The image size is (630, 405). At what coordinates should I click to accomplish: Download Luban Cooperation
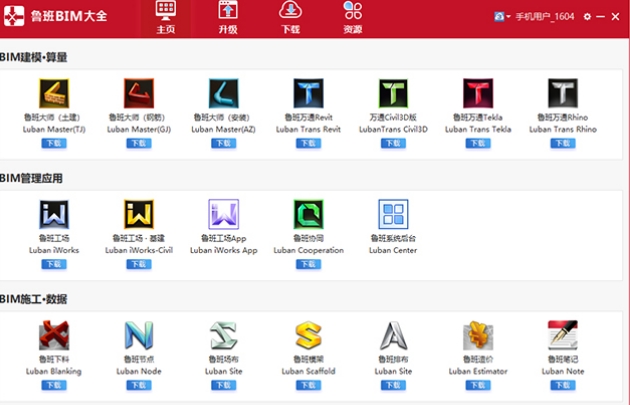[308, 264]
